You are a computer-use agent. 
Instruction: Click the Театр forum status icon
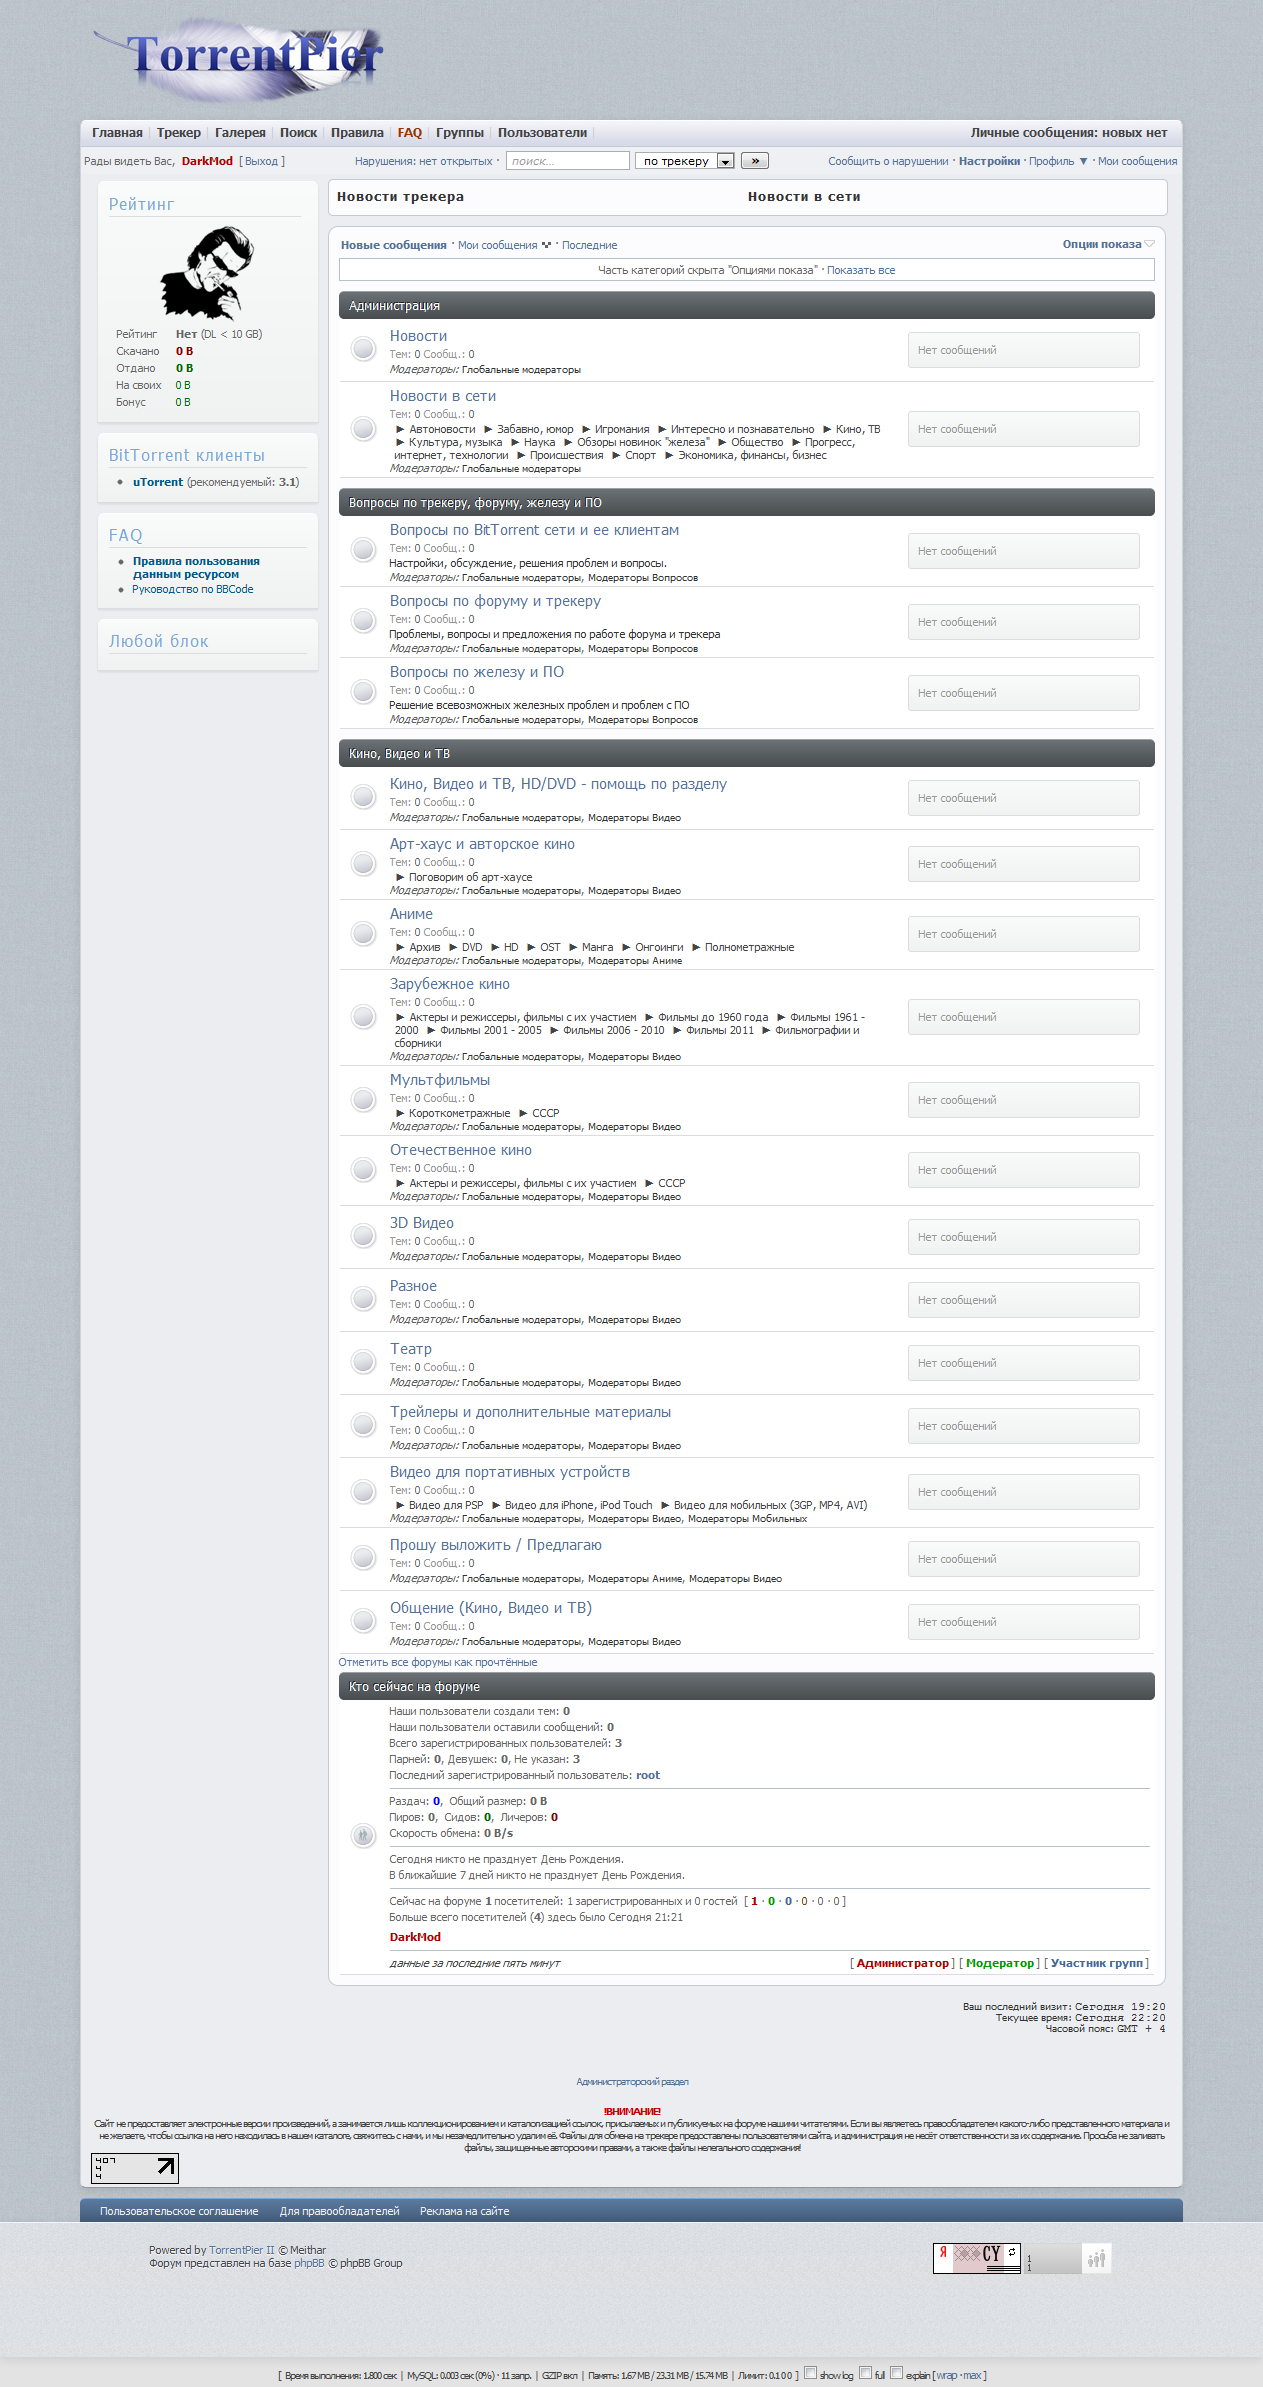coord(363,1362)
